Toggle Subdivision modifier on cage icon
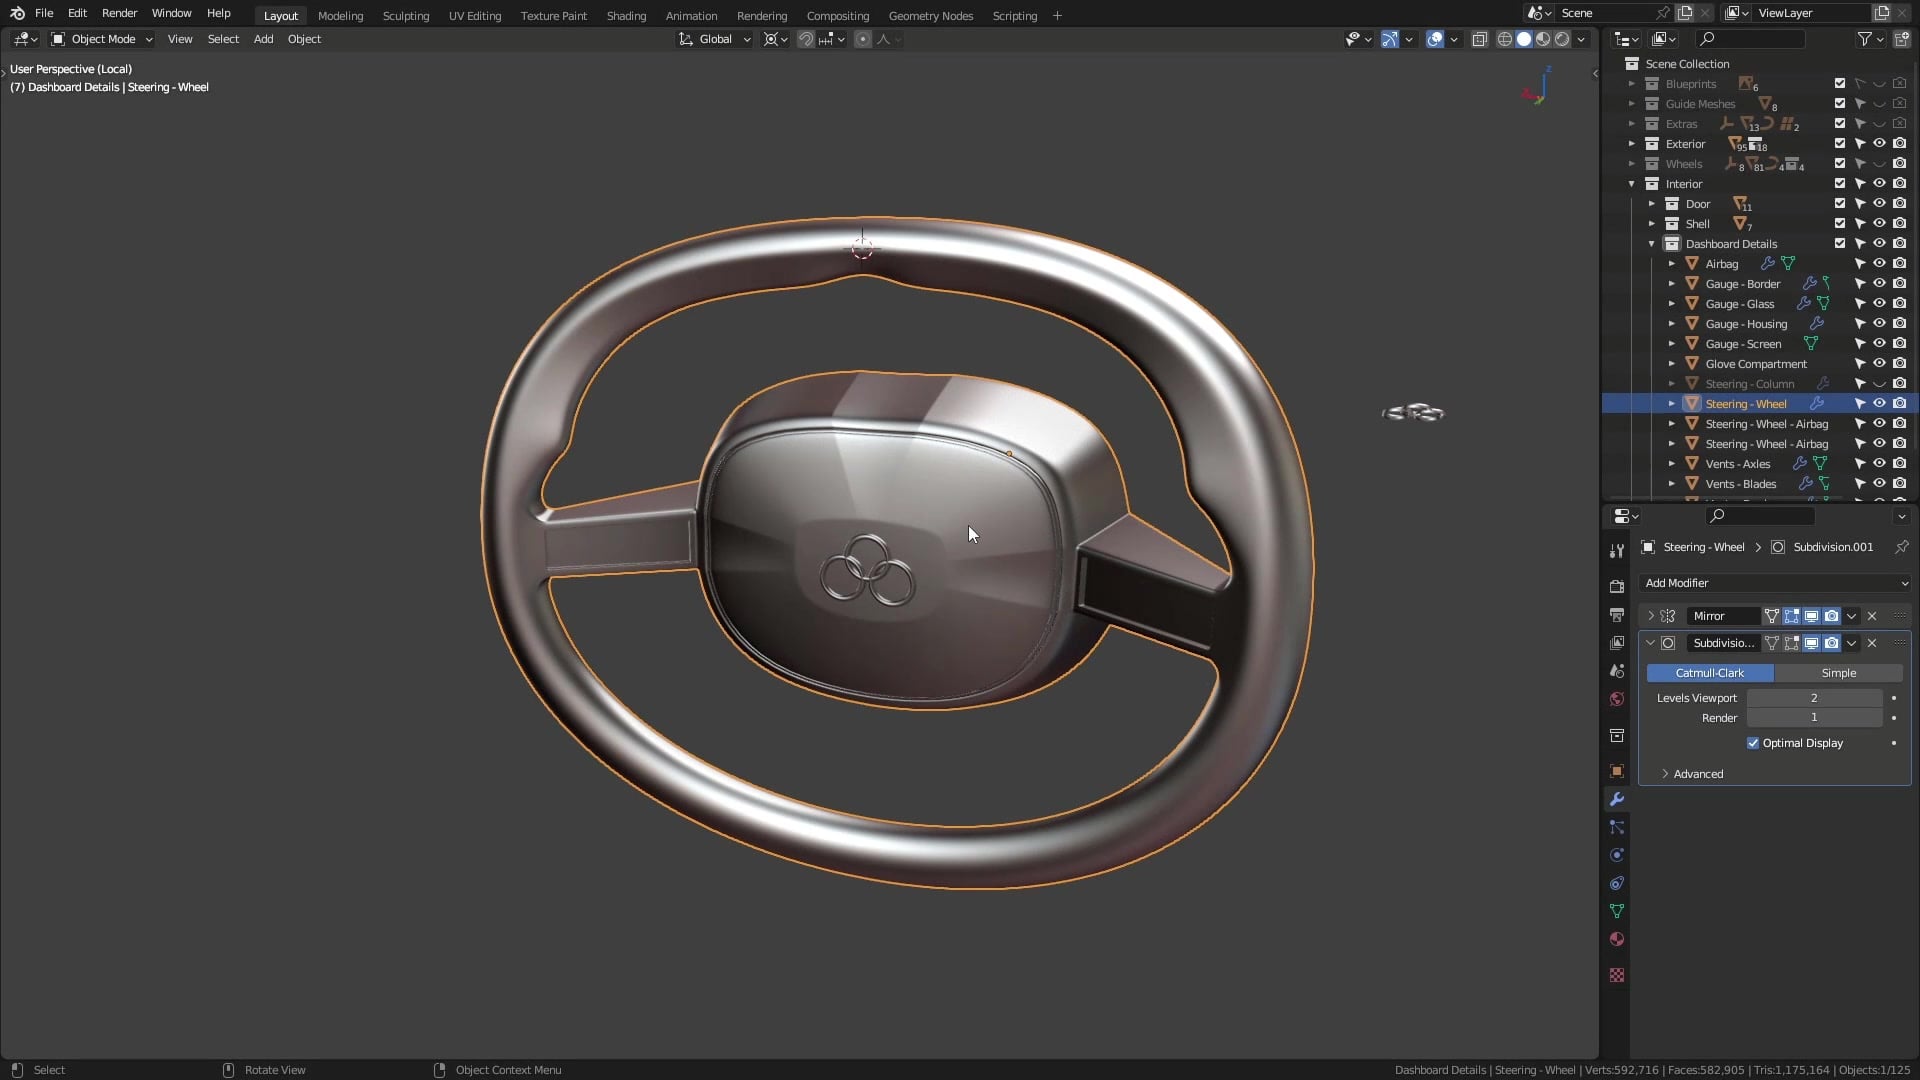Image resolution: width=1920 pixels, height=1080 pixels. pos(1772,643)
